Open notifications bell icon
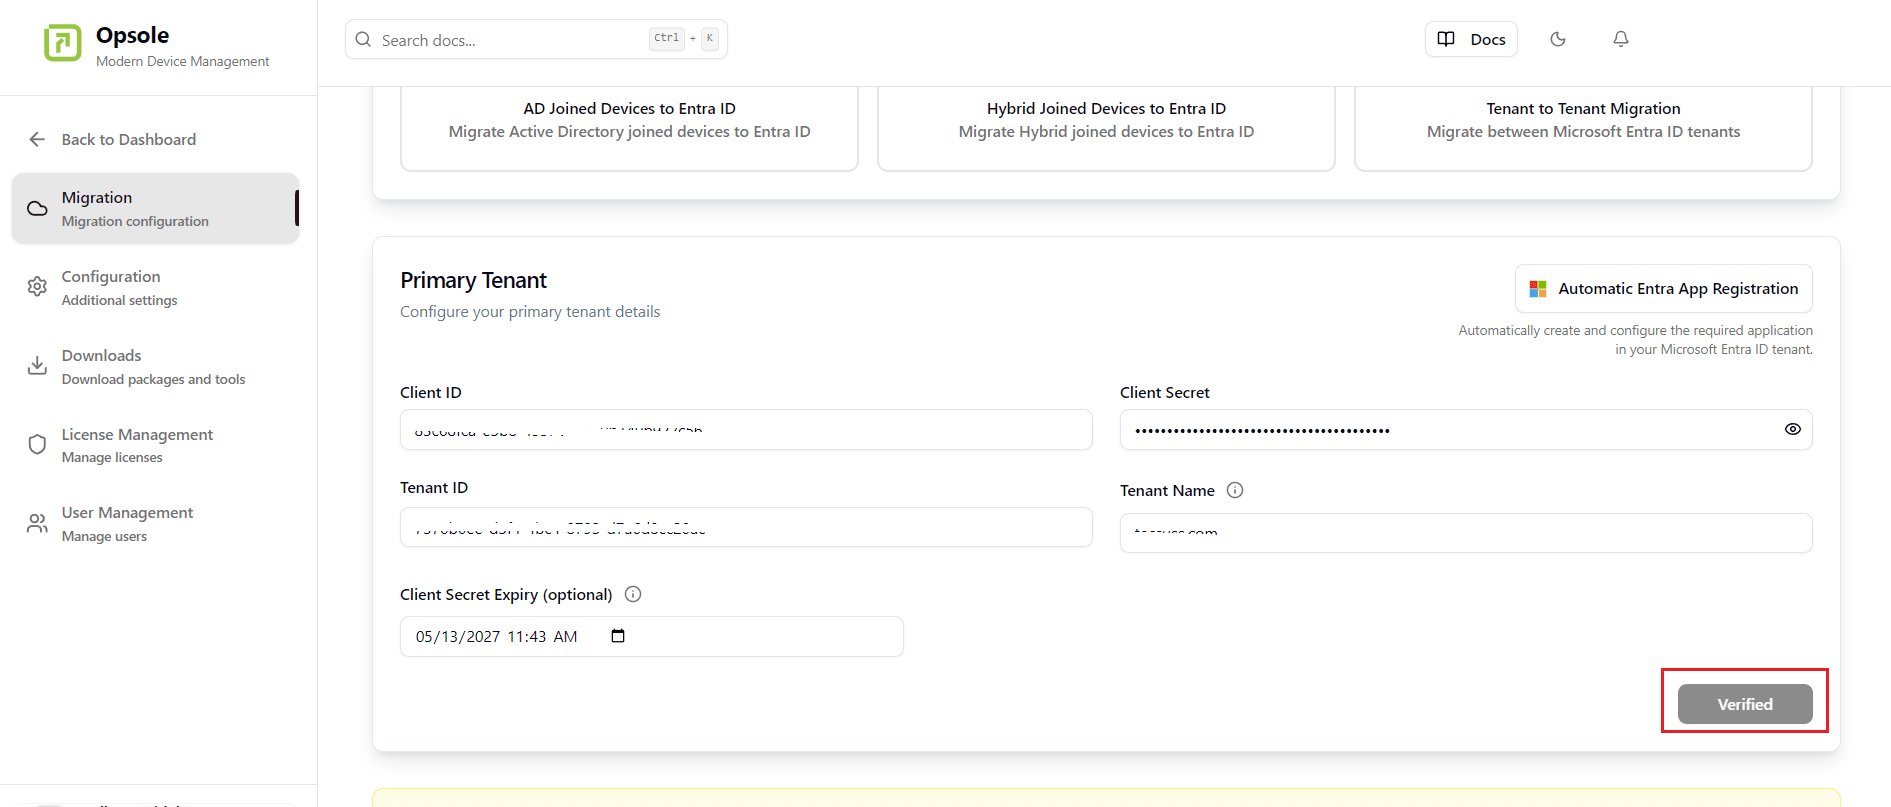The width and height of the screenshot is (1891, 807). pos(1621,39)
